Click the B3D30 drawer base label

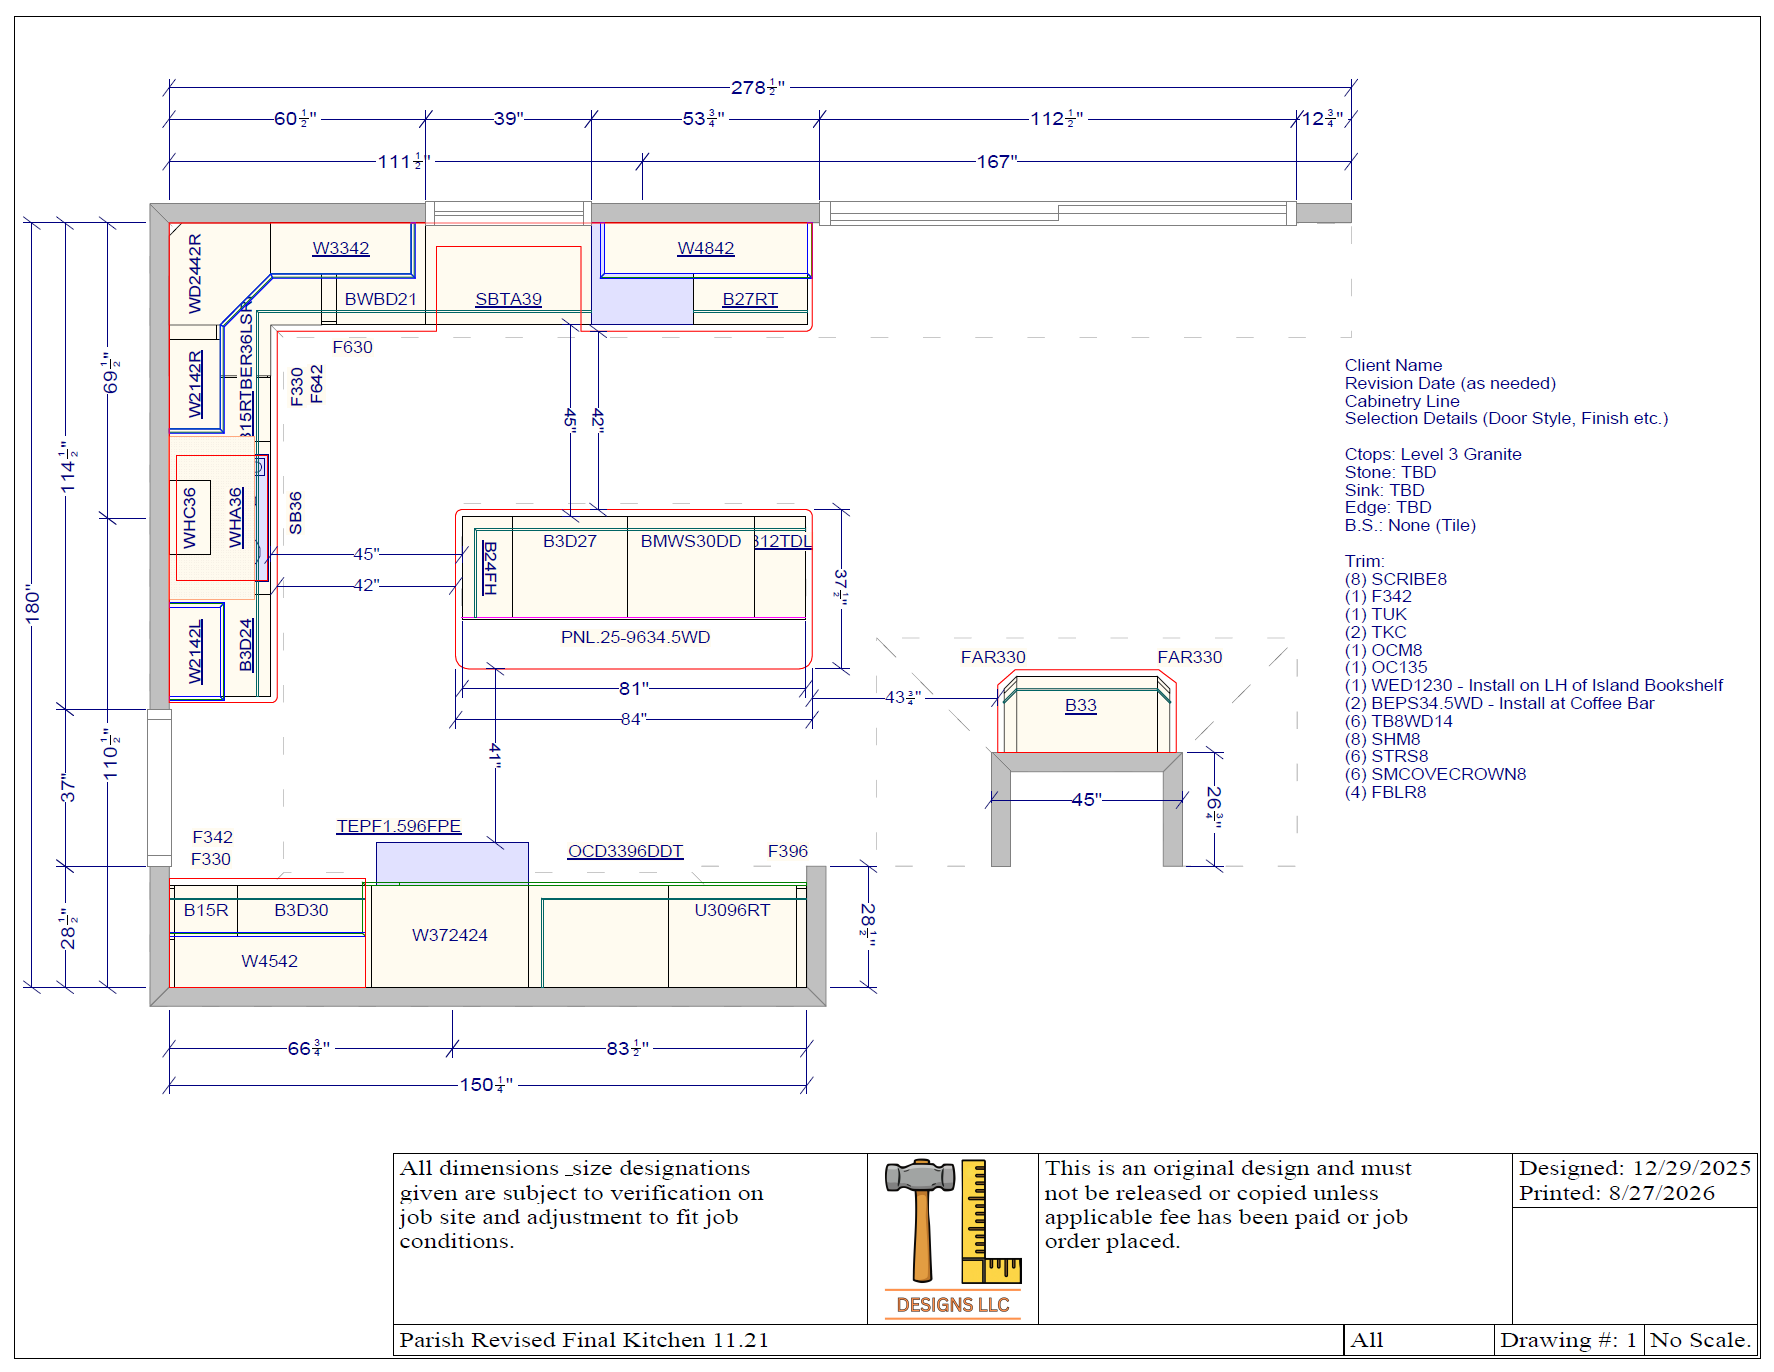pos(301,910)
